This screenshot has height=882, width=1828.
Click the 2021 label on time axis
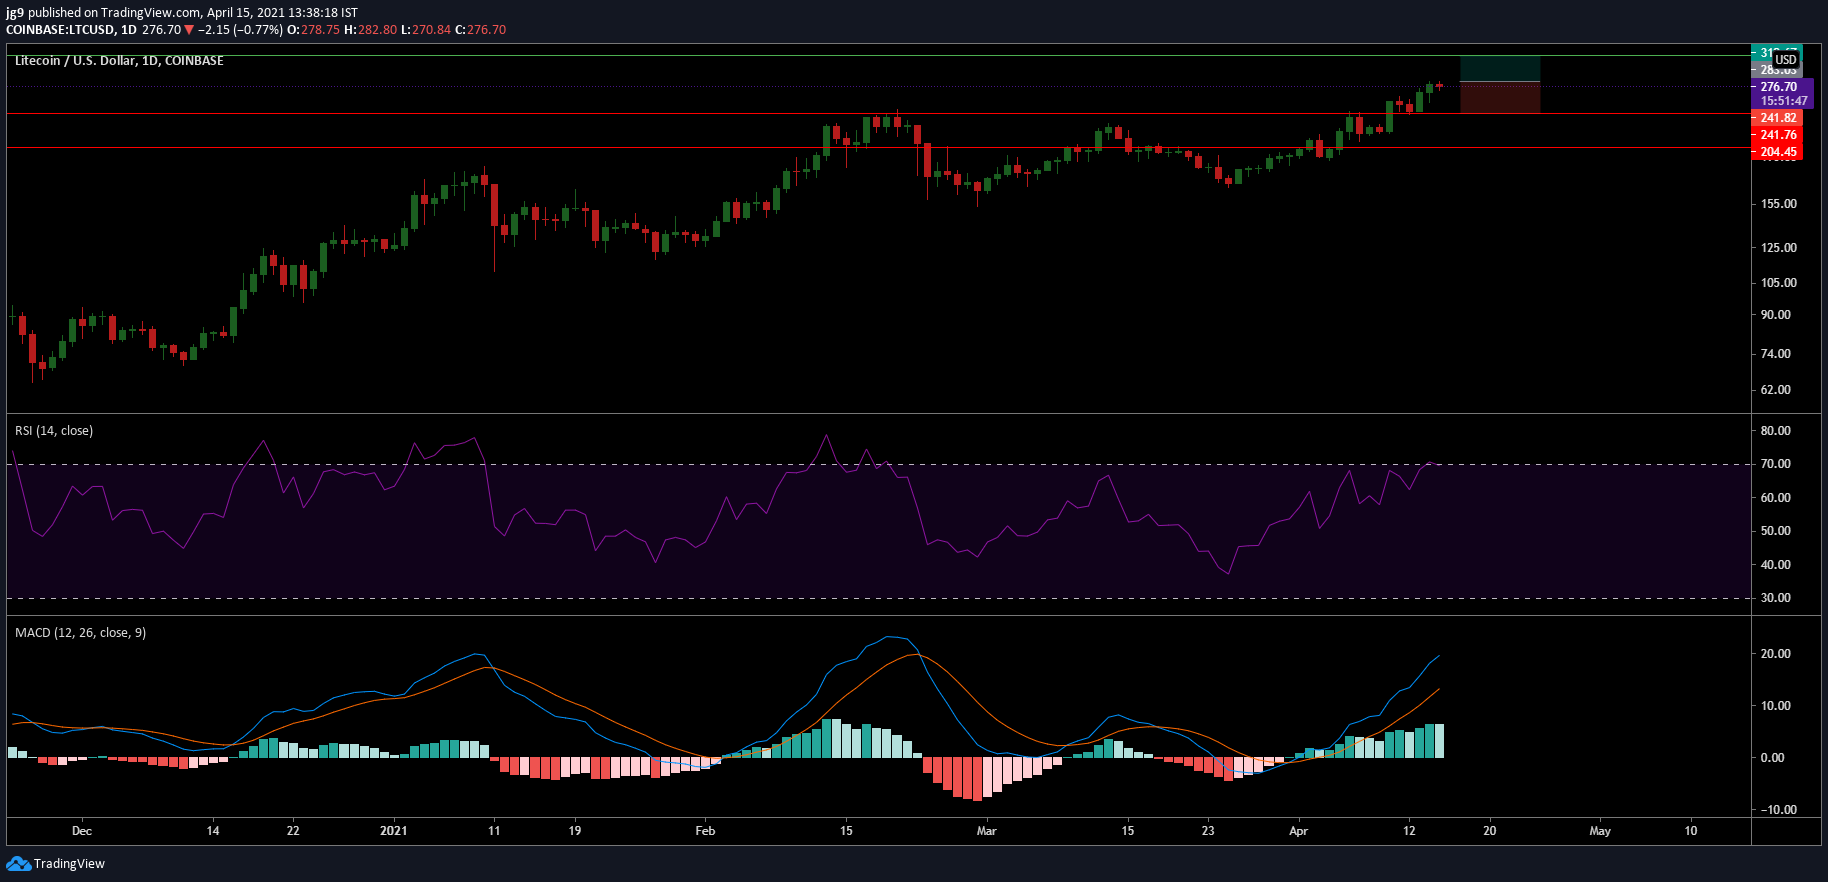point(394,831)
